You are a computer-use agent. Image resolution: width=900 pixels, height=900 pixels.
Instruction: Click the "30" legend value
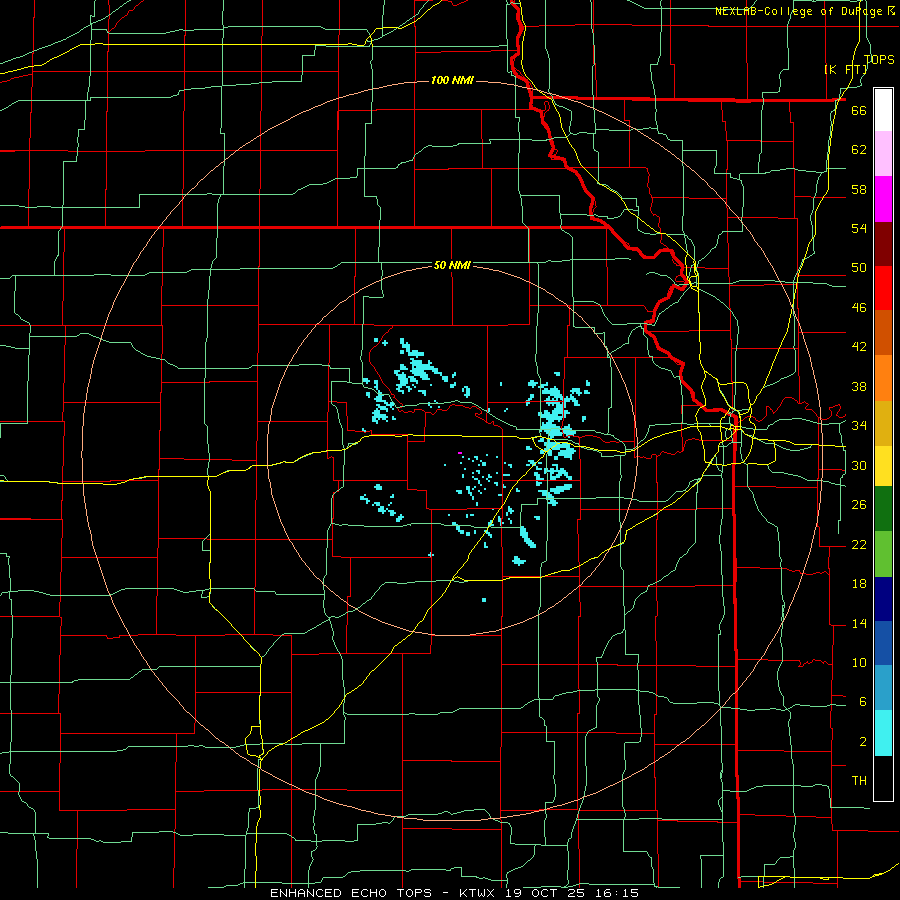[x=859, y=465]
